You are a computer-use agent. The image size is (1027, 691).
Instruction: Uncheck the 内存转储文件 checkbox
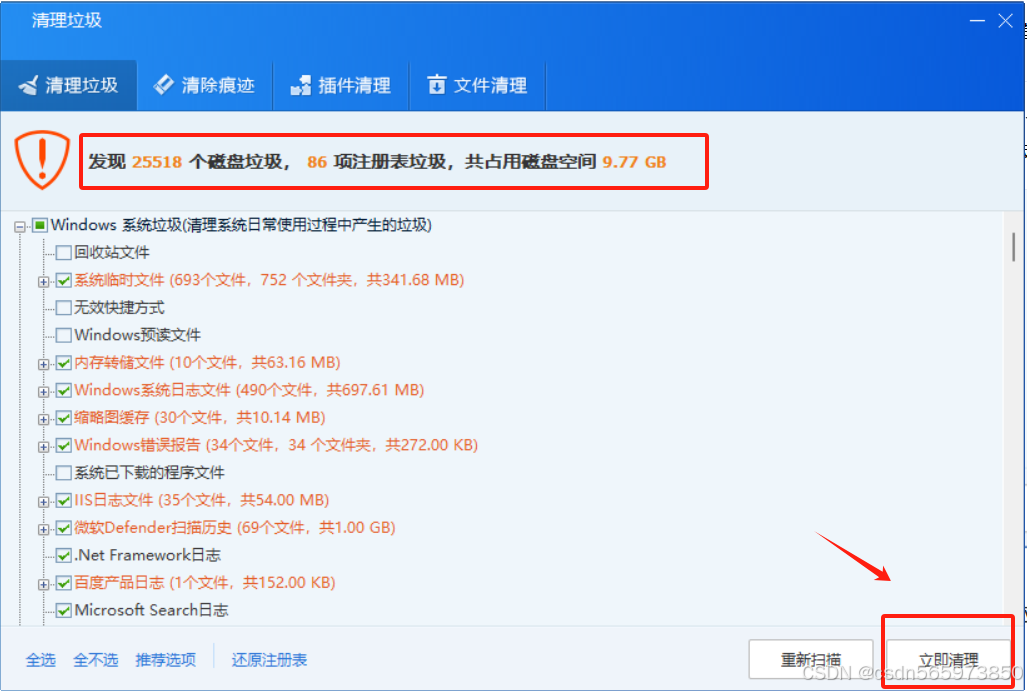pos(64,363)
